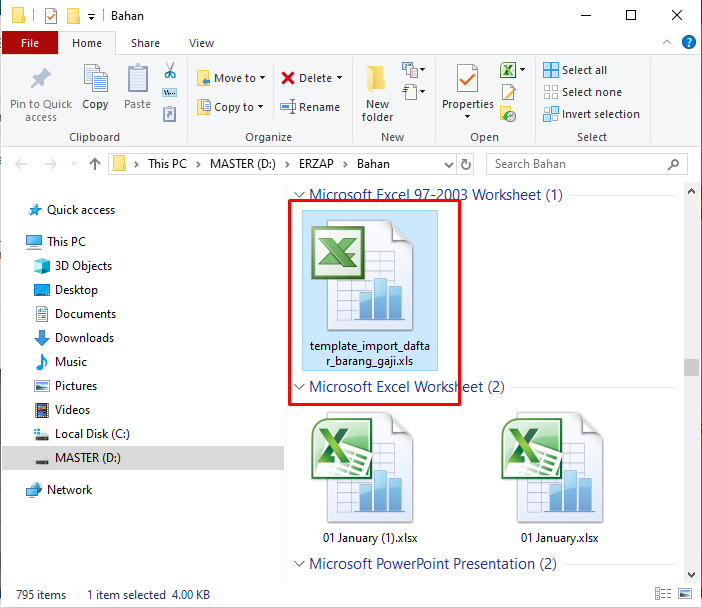This screenshot has width=702, height=608.
Task: Click the scroll down arrow in file list
Action: (x=691, y=574)
